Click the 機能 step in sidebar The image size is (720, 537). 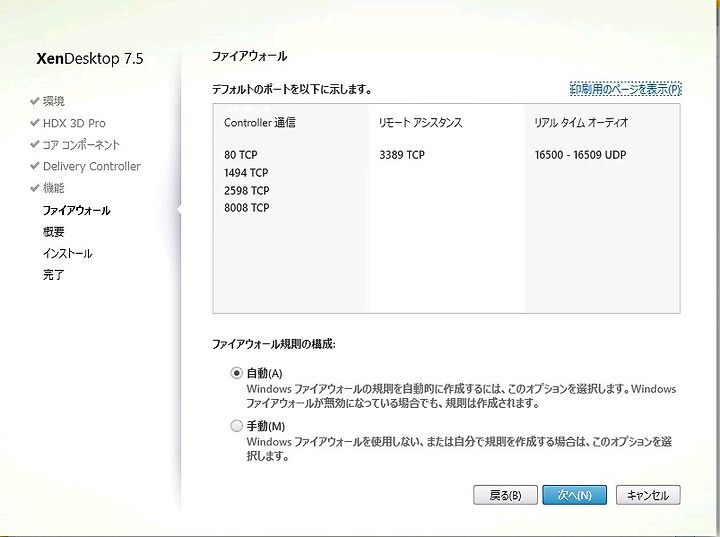(x=54, y=188)
